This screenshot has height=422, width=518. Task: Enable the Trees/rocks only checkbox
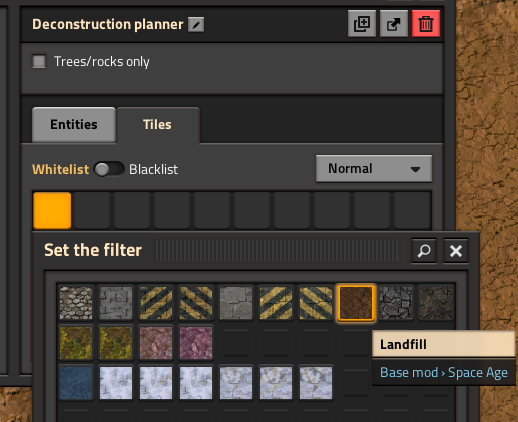(x=39, y=61)
